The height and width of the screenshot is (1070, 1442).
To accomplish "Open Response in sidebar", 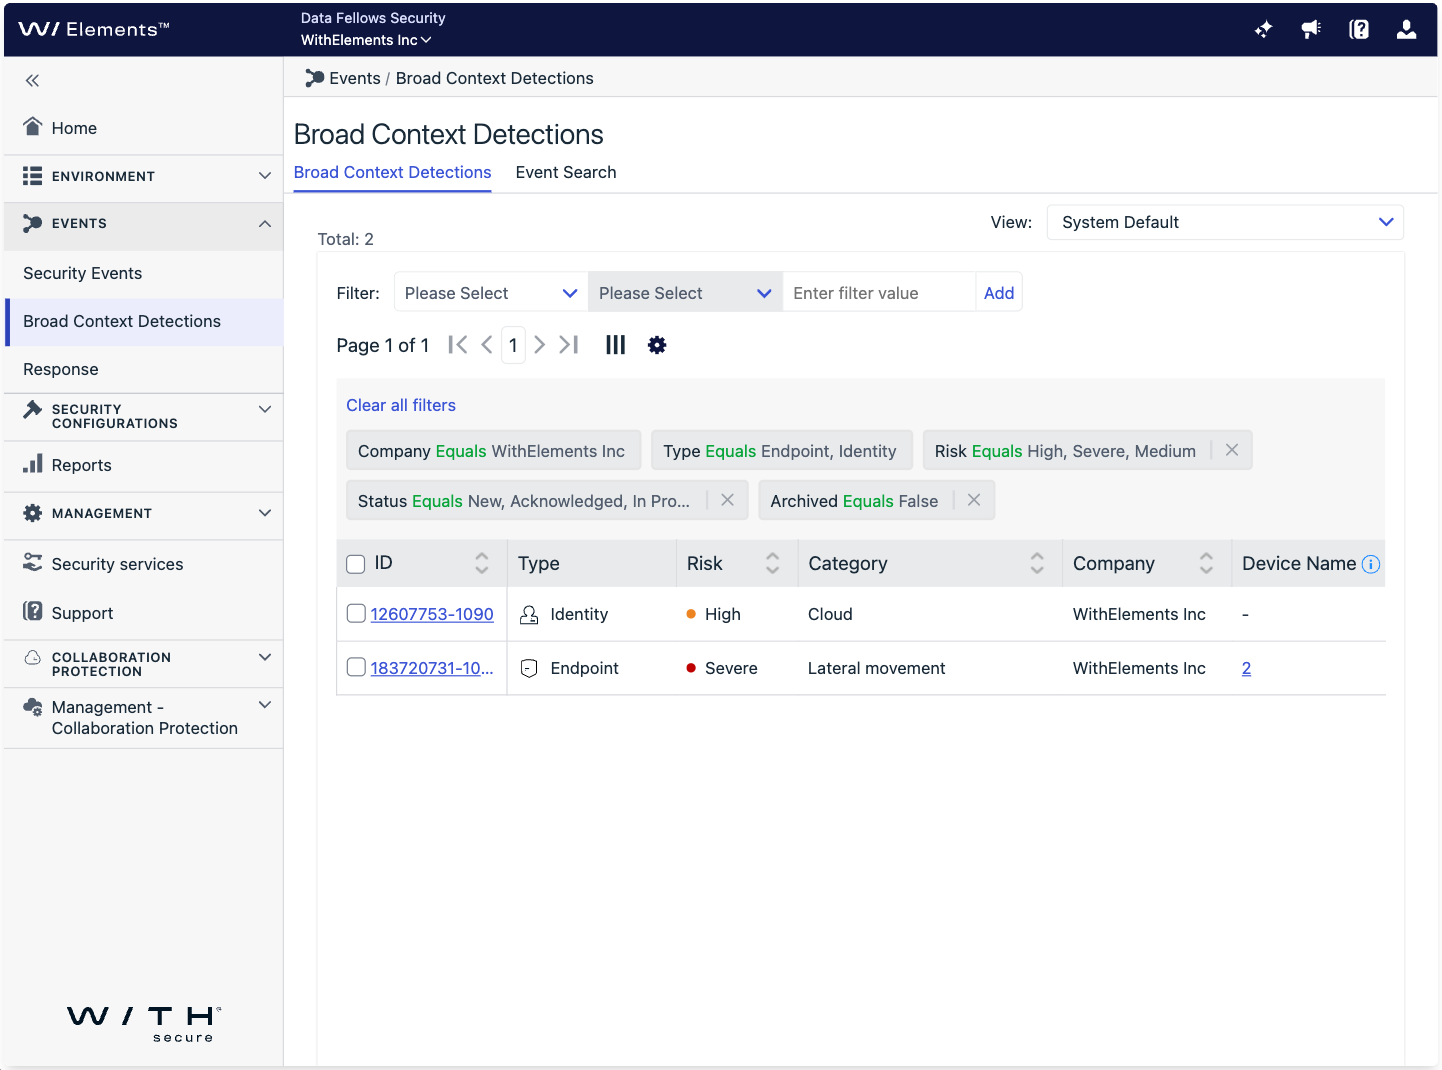I will point(144,369).
